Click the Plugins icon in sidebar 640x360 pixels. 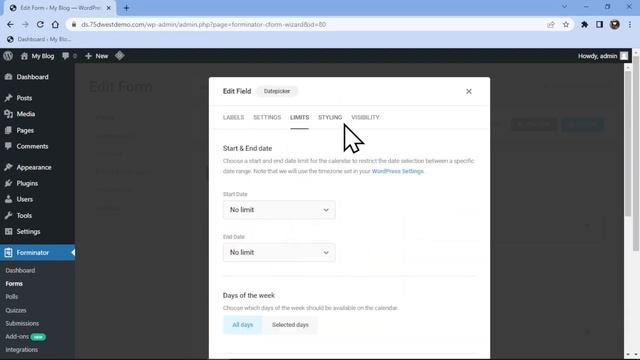click(9, 183)
